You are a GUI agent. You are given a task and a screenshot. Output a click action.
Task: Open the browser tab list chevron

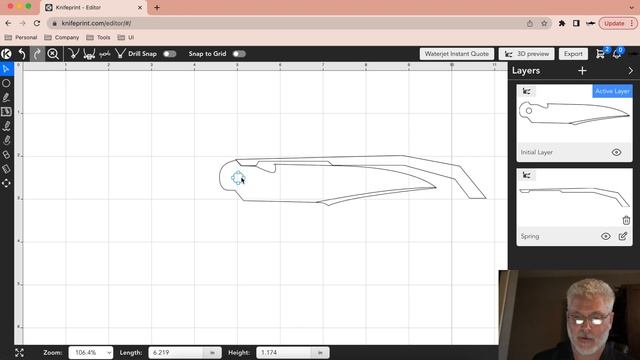631,7
